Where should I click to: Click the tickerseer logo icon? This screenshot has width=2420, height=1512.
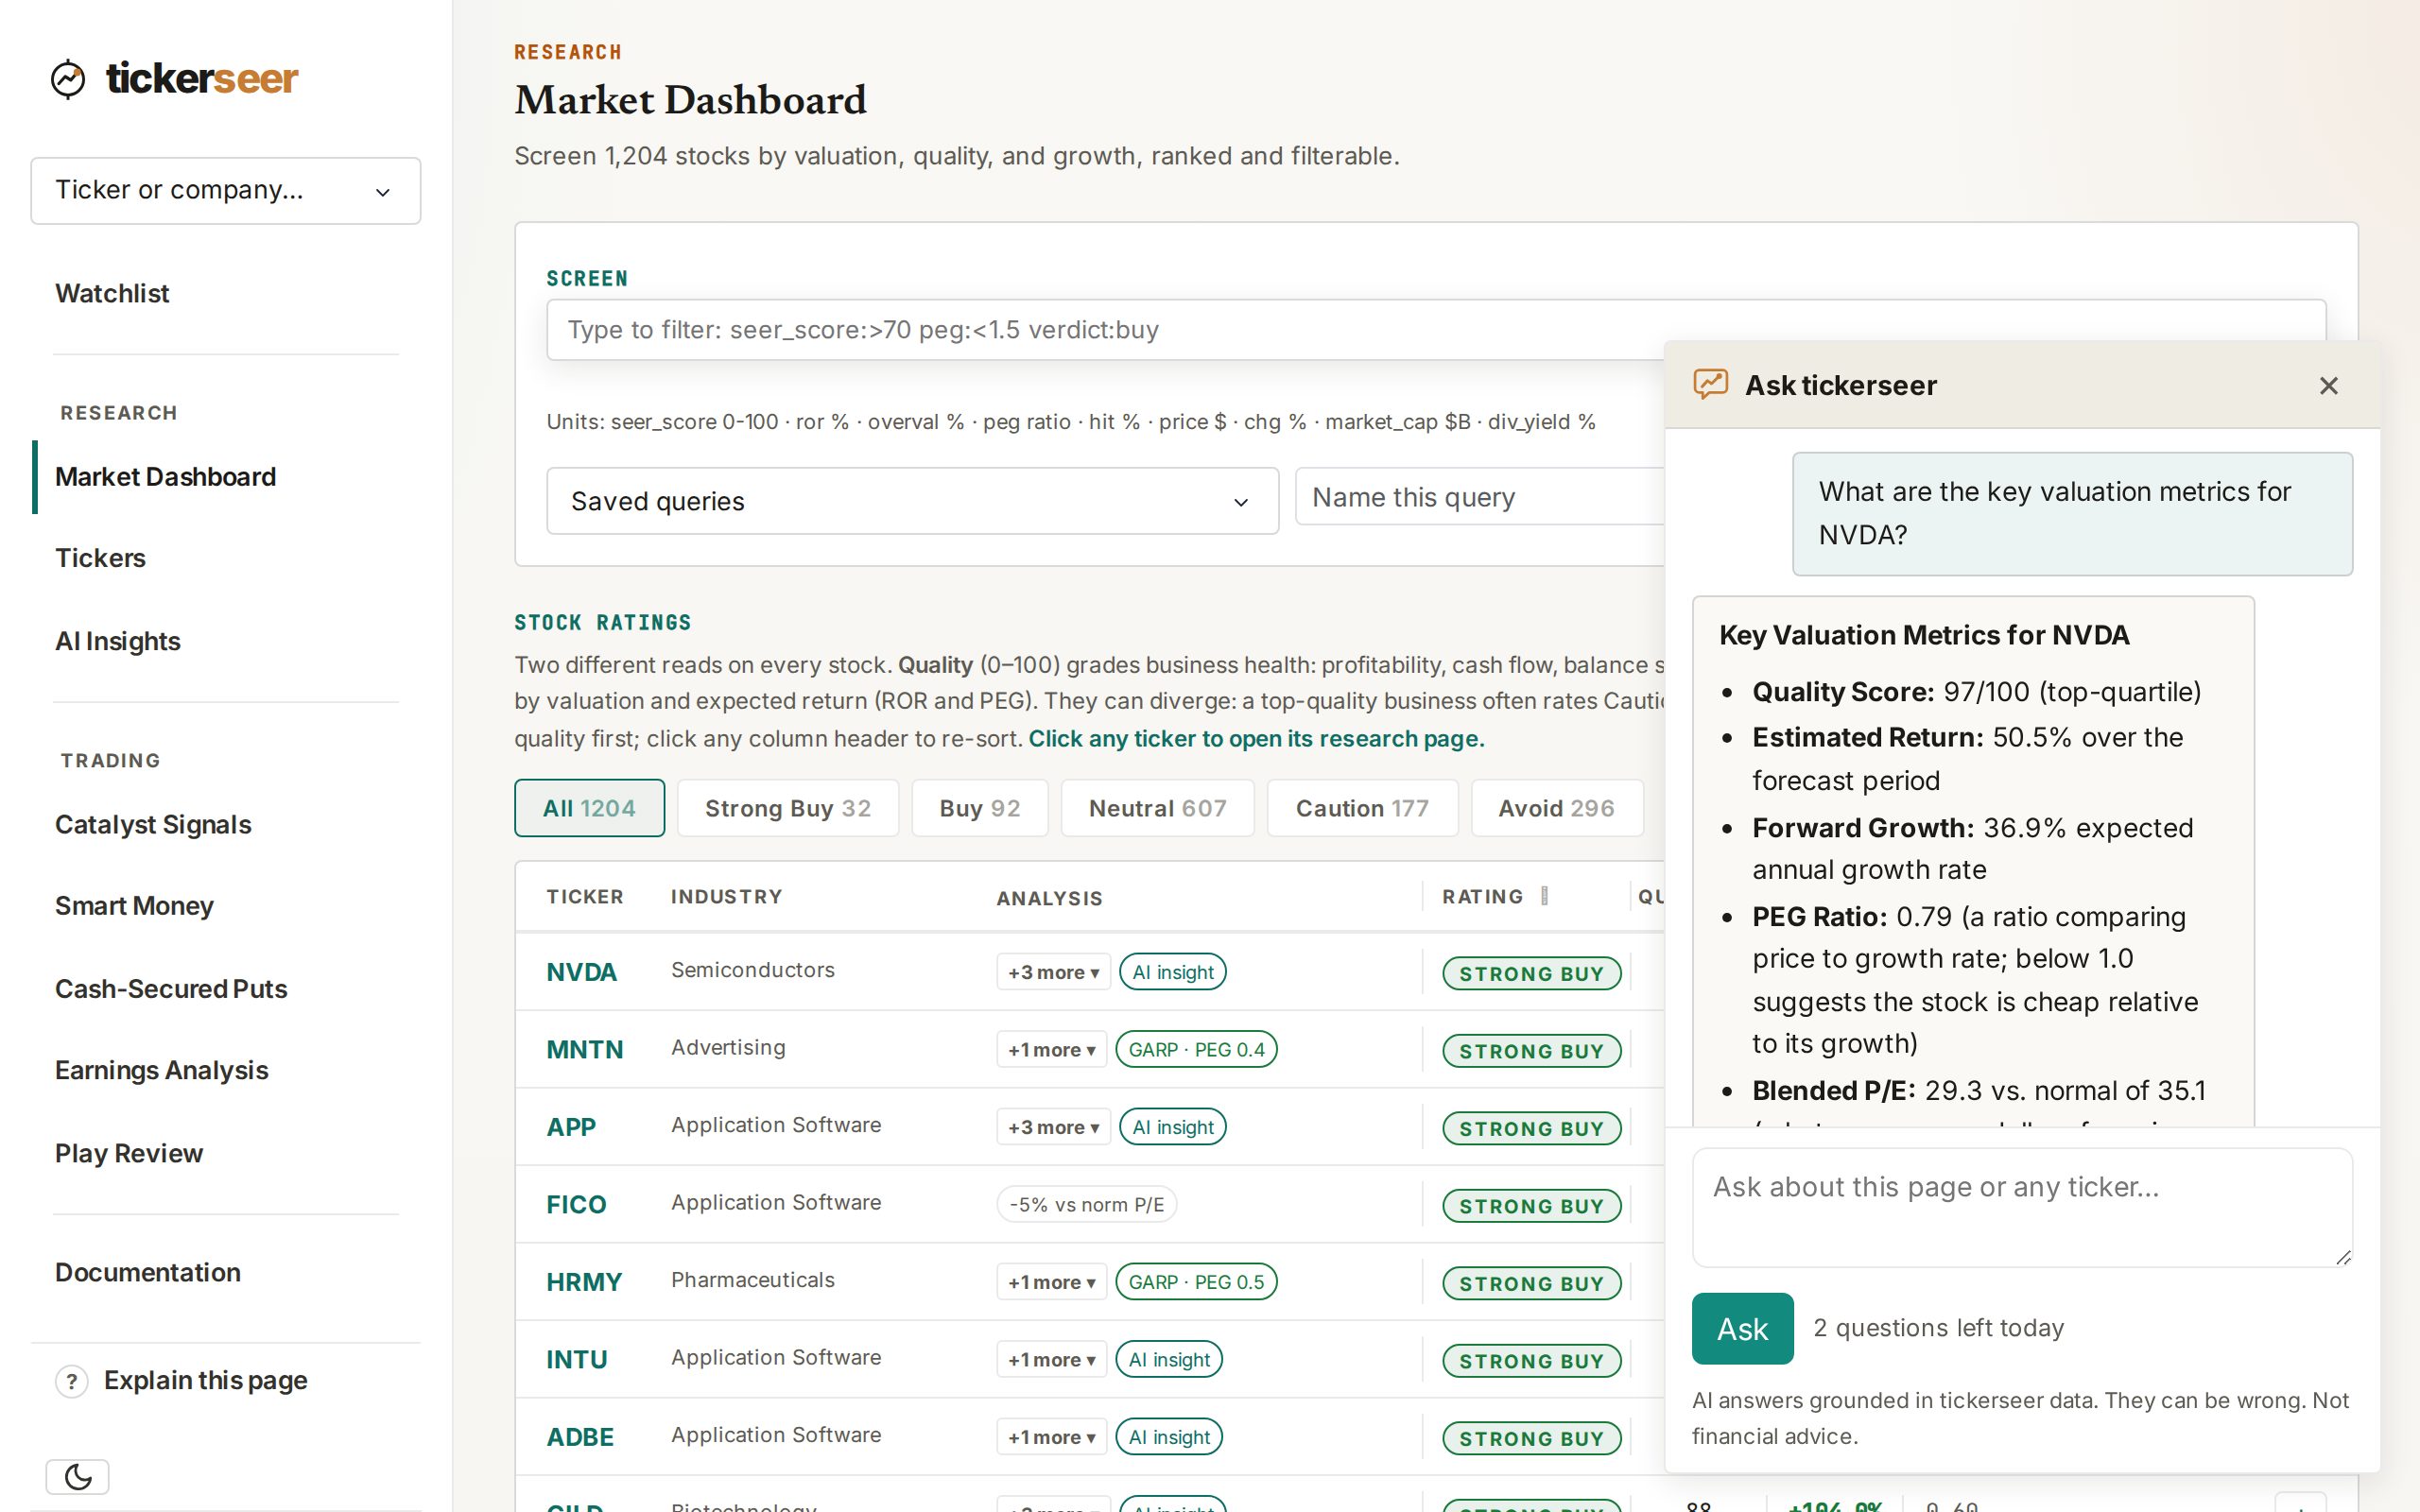tap(68, 79)
